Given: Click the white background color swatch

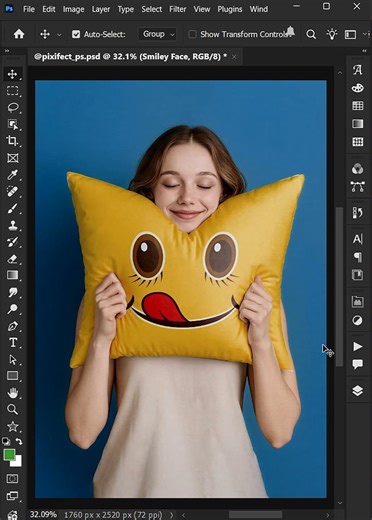Looking at the screenshot, I should click(17, 463).
